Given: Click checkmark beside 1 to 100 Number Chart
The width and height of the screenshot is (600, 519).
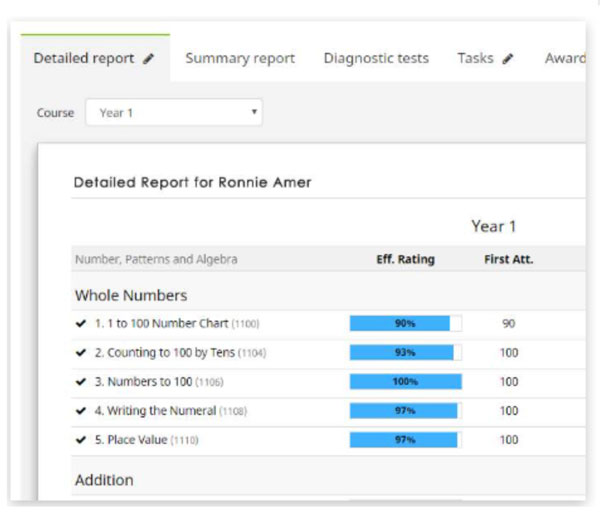Looking at the screenshot, I should [x=81, y=324].
